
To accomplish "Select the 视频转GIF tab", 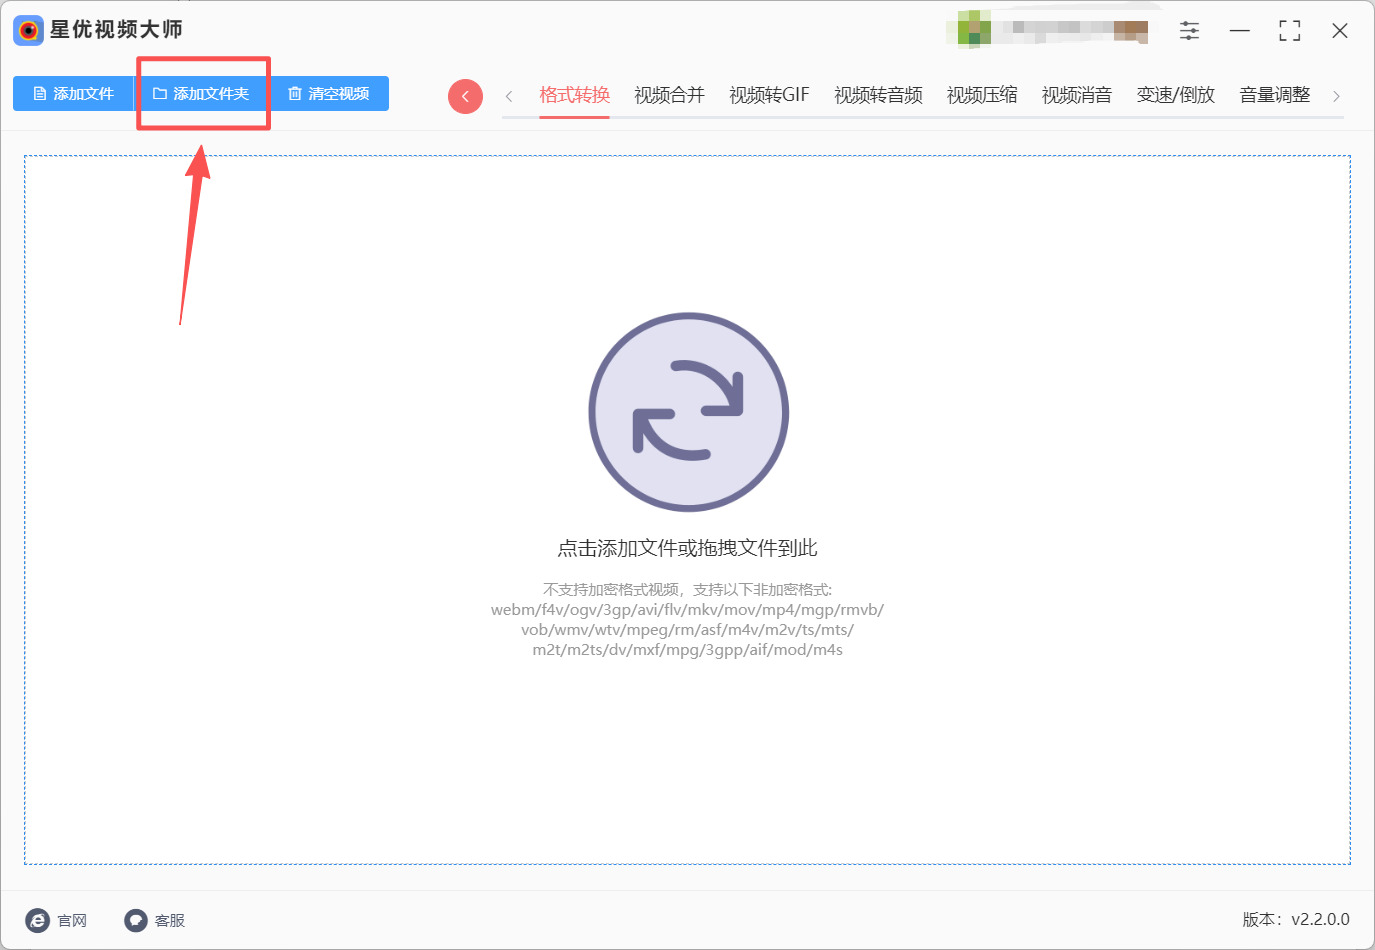I will coord(769,95).
